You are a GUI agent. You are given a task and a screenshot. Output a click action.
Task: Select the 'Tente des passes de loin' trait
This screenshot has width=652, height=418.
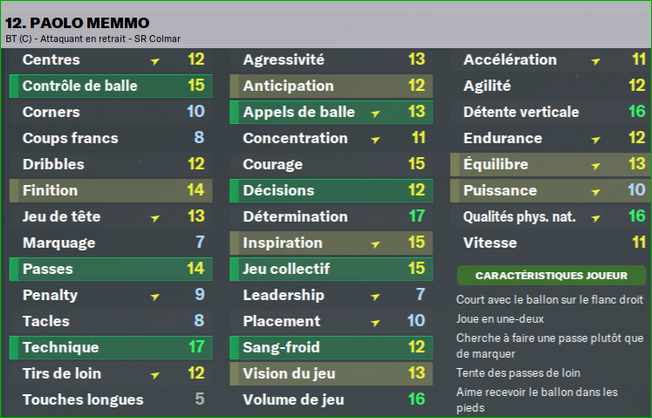[x=518, y=373]
